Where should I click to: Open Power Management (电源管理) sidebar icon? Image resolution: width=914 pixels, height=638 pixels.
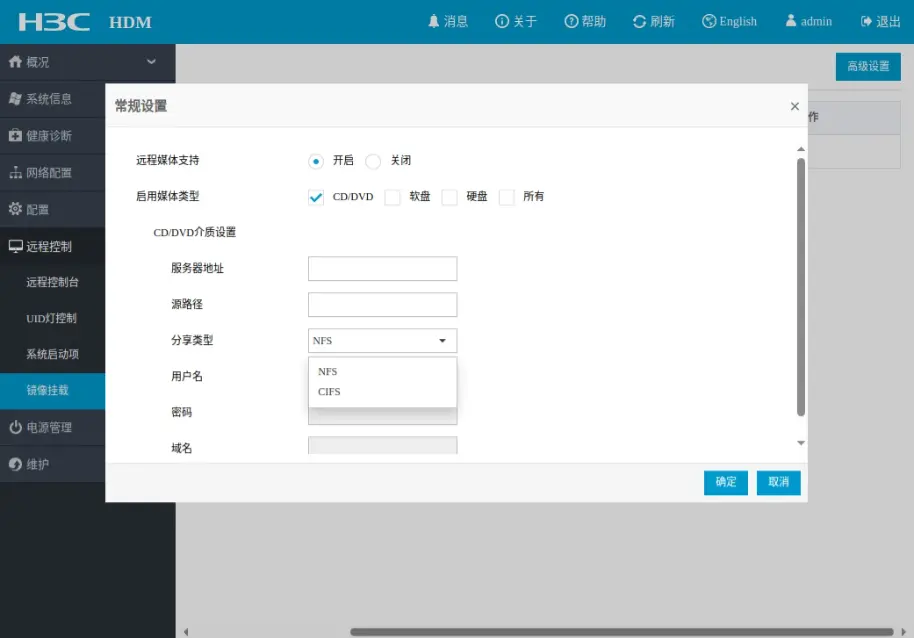[15, 427]
